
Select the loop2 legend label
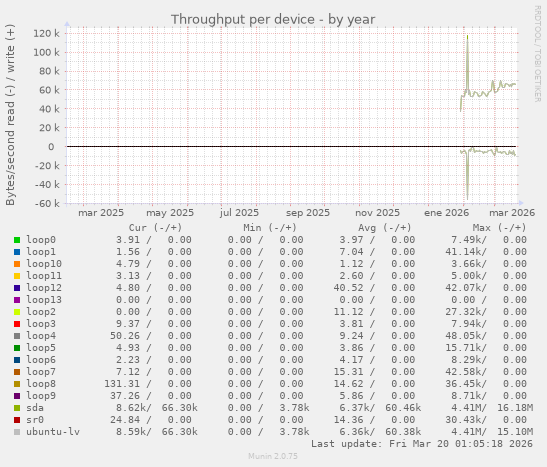pyautogui.click(x=41, y=311)
